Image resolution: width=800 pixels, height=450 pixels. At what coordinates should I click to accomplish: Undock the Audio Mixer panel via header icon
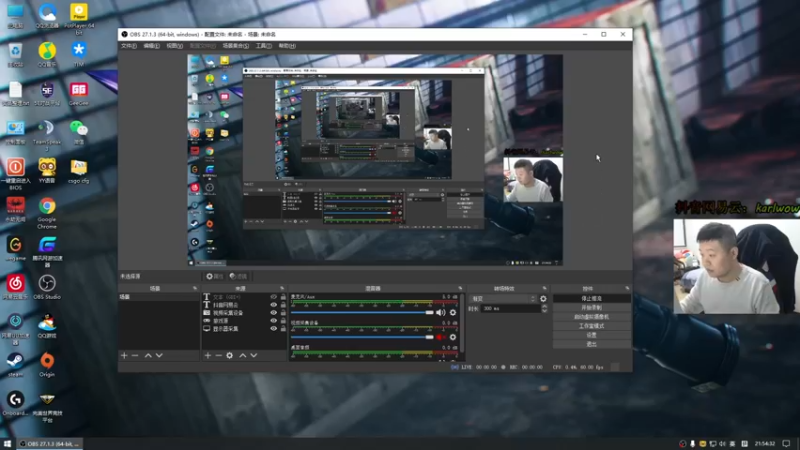click(460, 288)
